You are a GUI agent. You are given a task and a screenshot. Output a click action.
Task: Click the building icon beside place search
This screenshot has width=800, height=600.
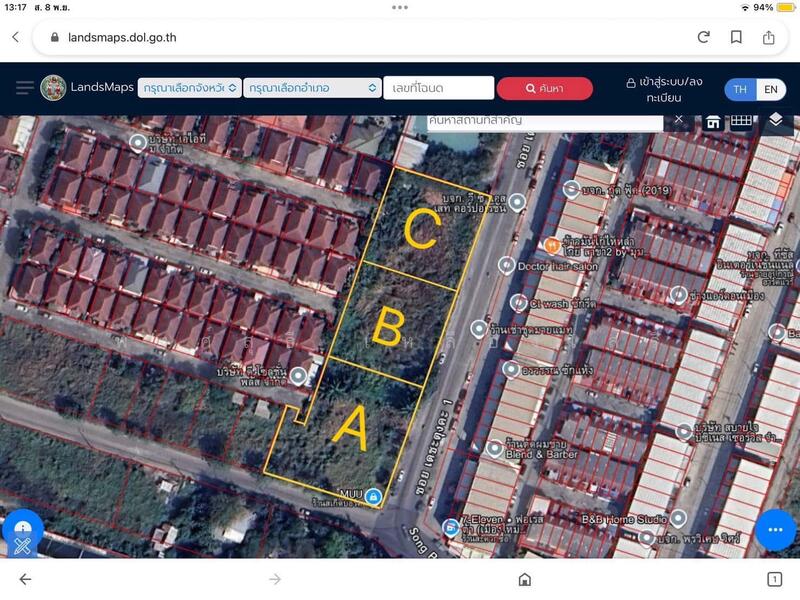[713, 121]
